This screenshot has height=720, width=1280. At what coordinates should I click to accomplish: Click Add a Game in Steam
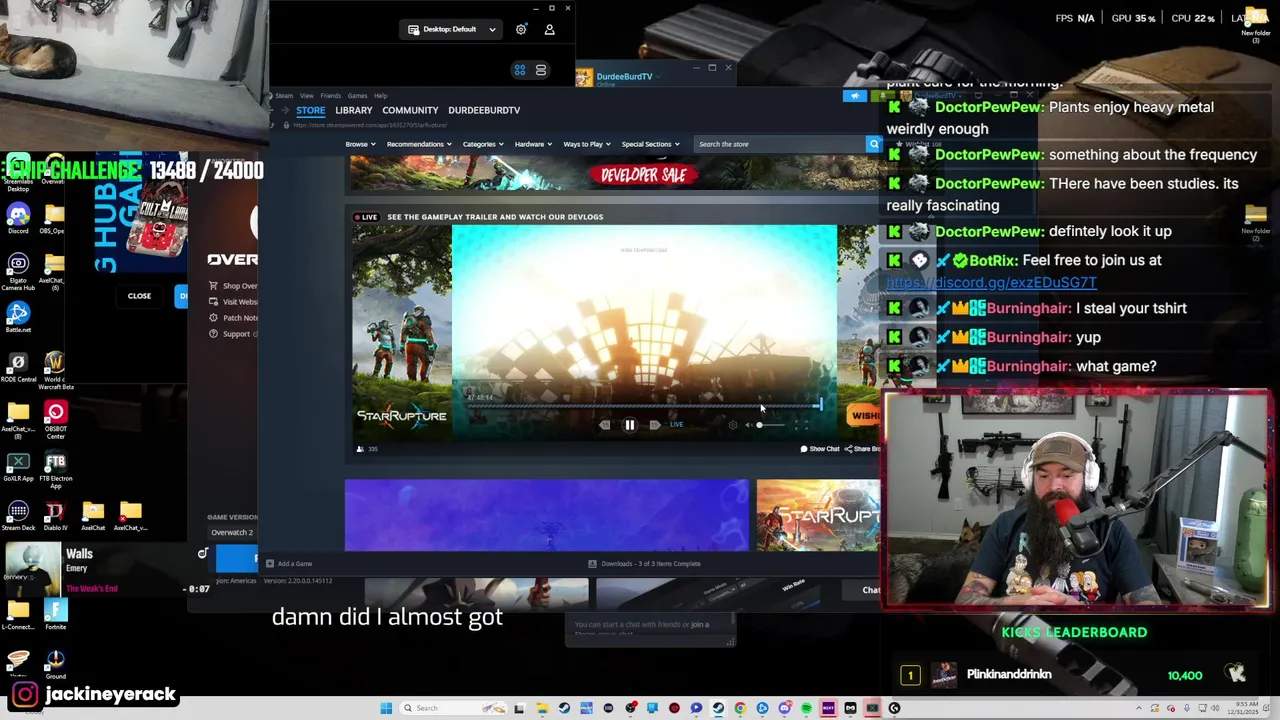click(290, 563)
